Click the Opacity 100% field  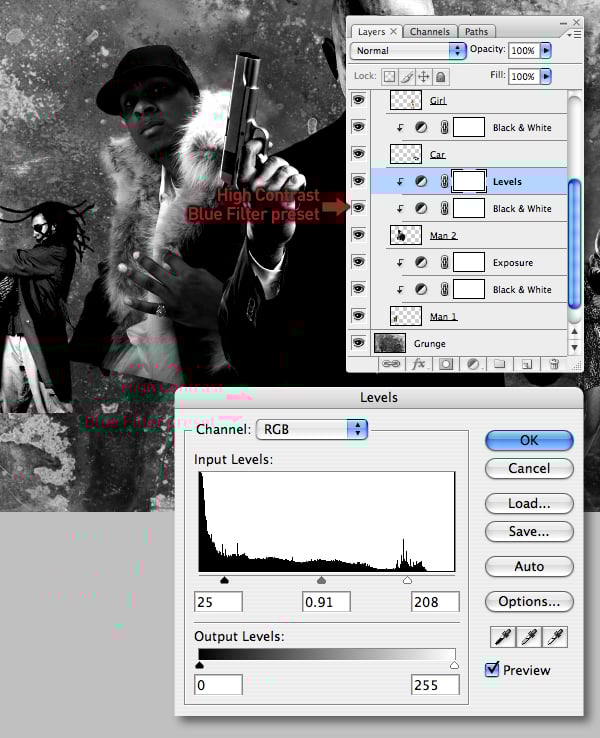point(523,50)
